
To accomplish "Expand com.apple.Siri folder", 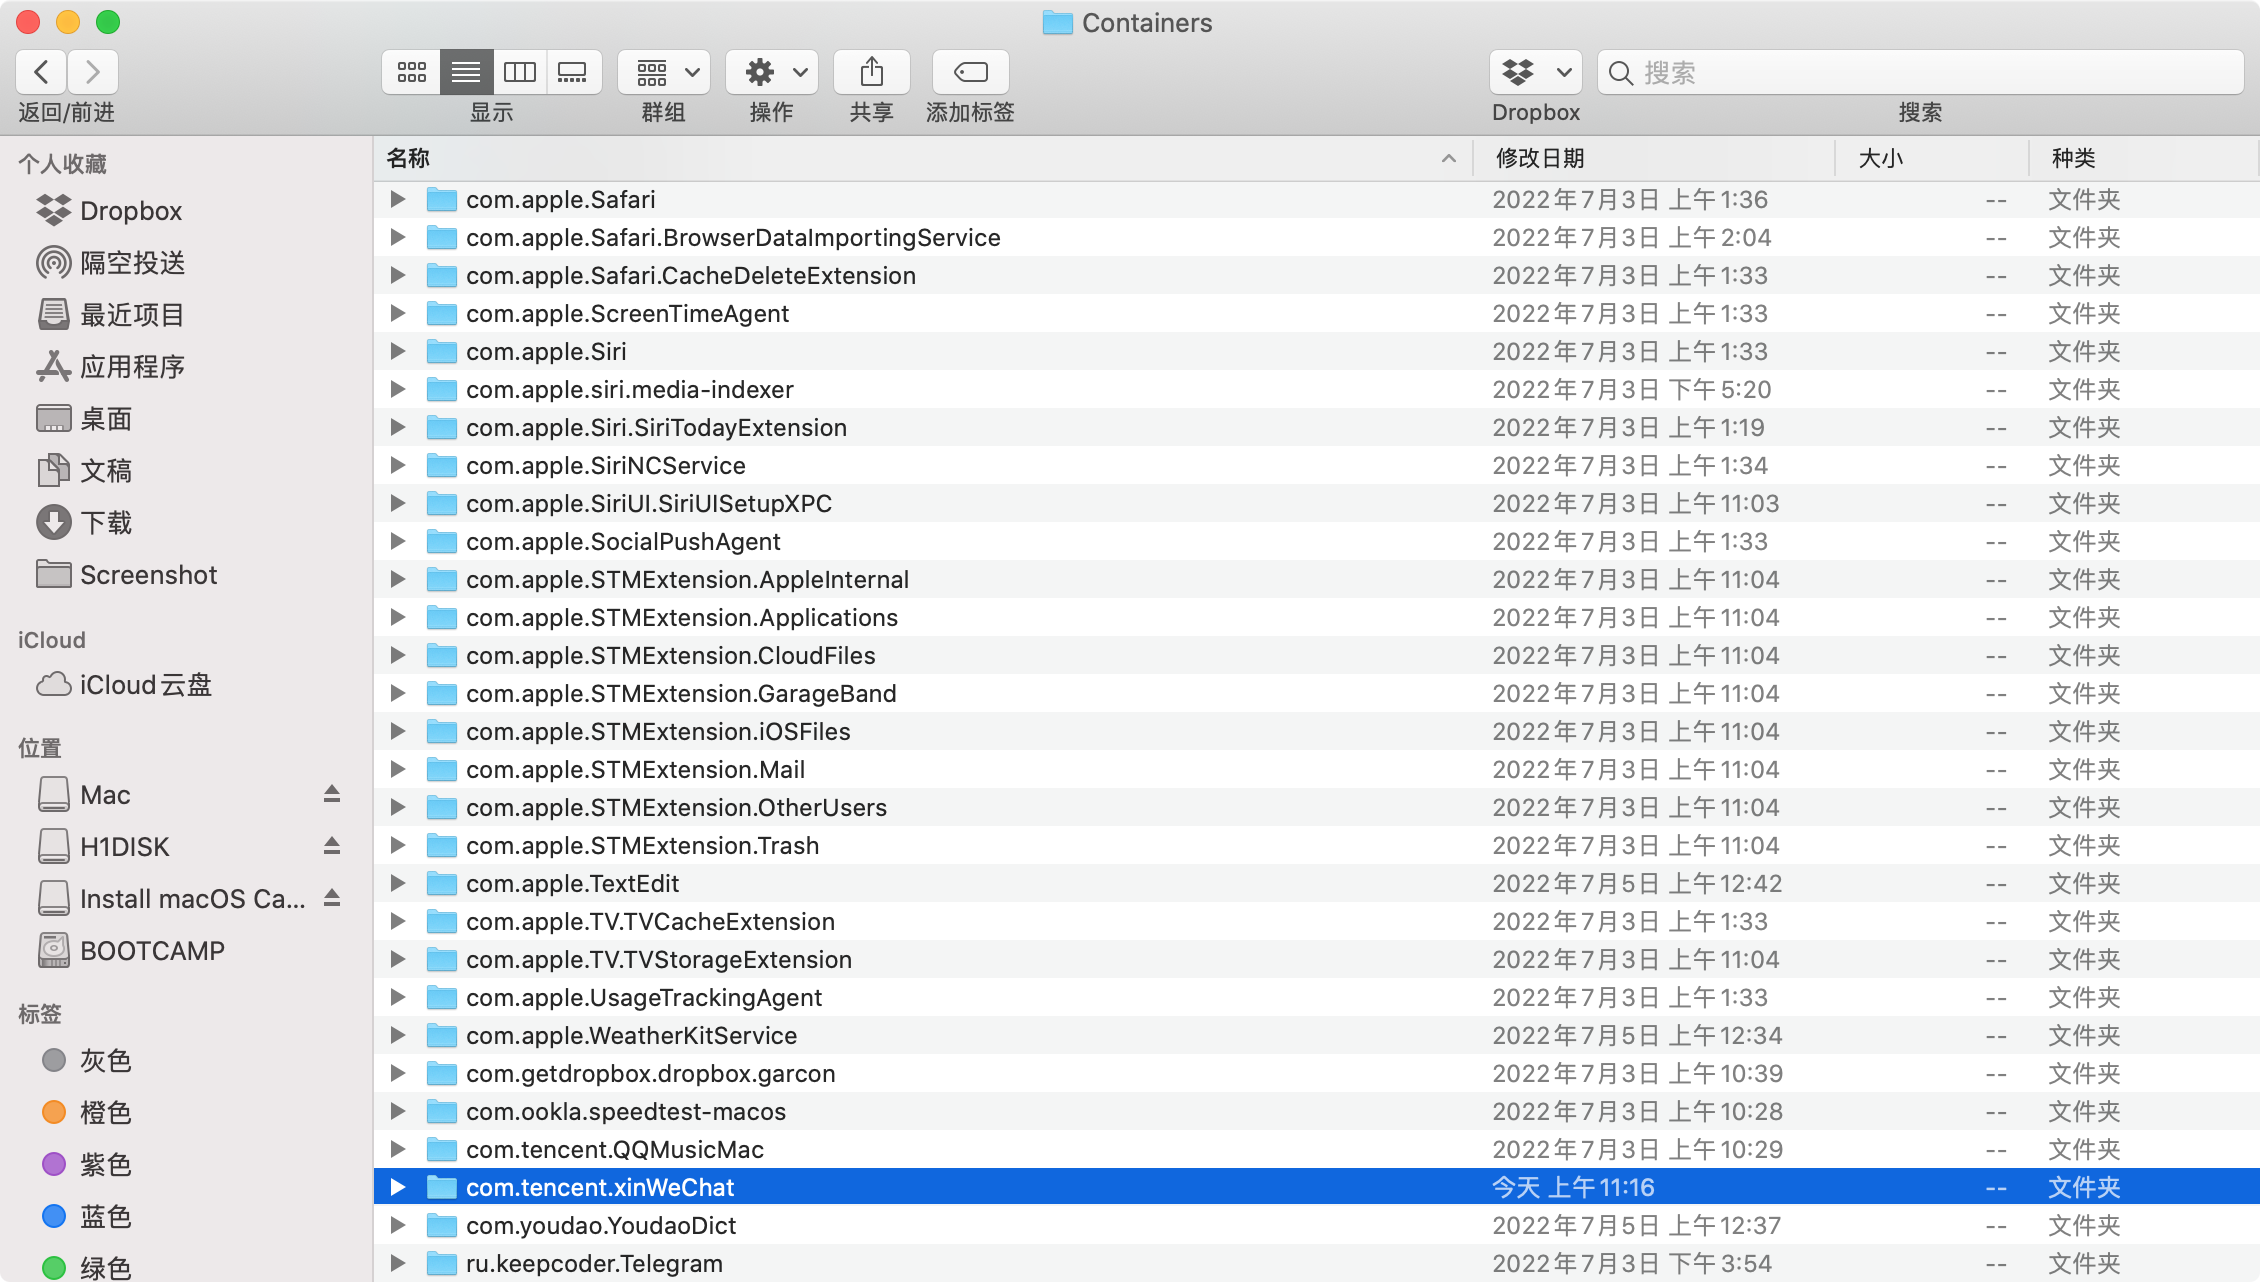I will point(397,351).
